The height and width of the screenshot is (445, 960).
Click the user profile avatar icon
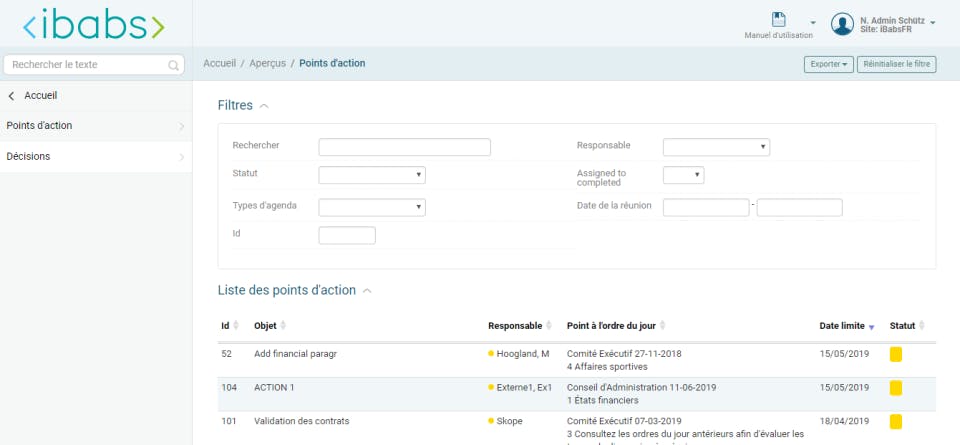pyautogui.click(x=842, y=24)
